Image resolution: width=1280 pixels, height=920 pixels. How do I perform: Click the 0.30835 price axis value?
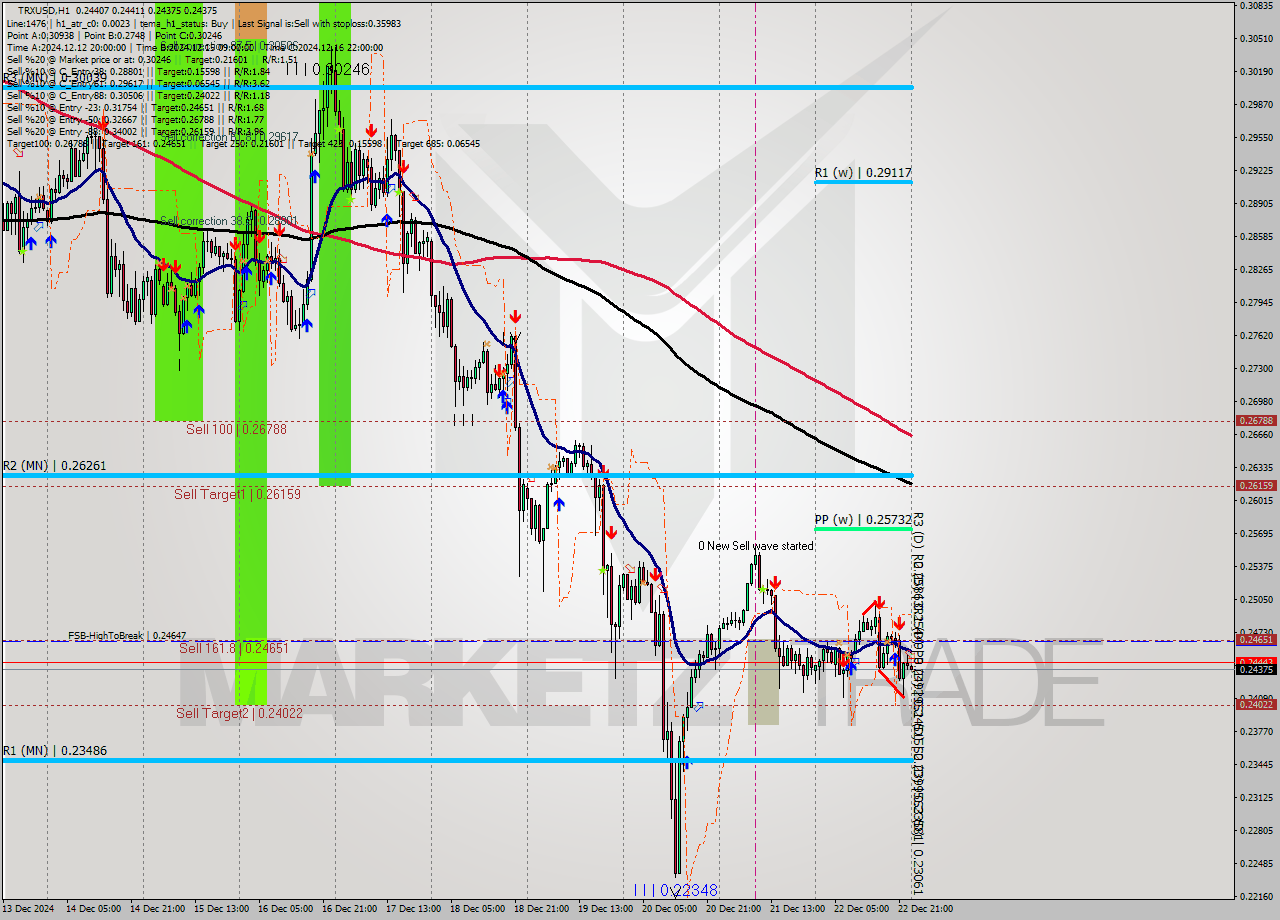pos(1256,5)
